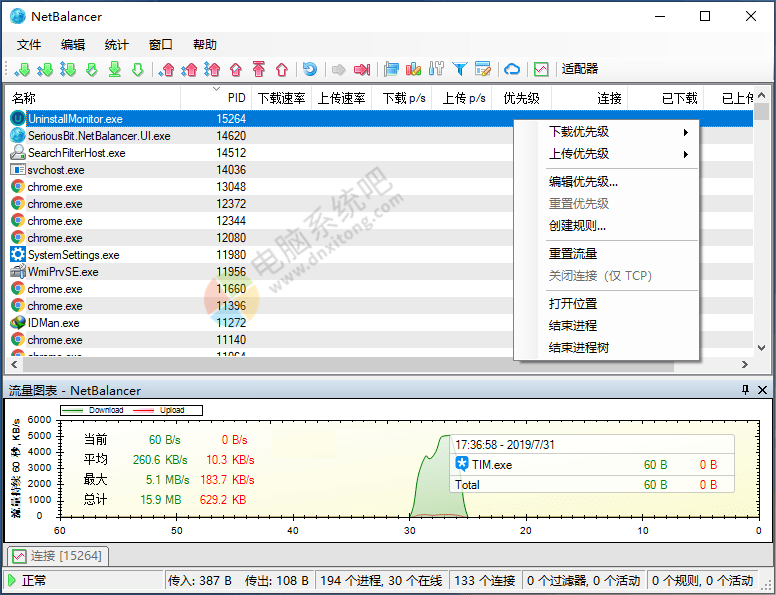Click the blue cloud sync icon
The width and height of the screenshot is (776, 595).
512,69
